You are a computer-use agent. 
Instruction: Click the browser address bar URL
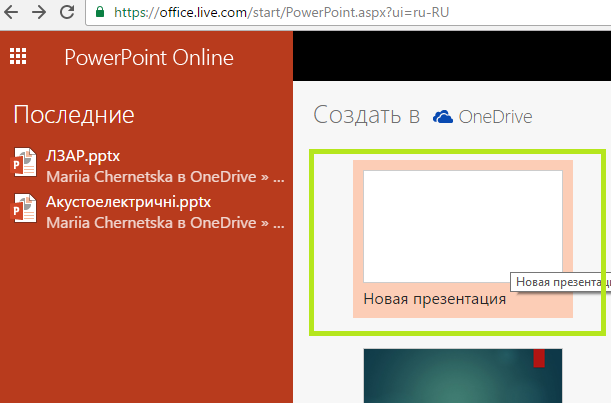281,12
